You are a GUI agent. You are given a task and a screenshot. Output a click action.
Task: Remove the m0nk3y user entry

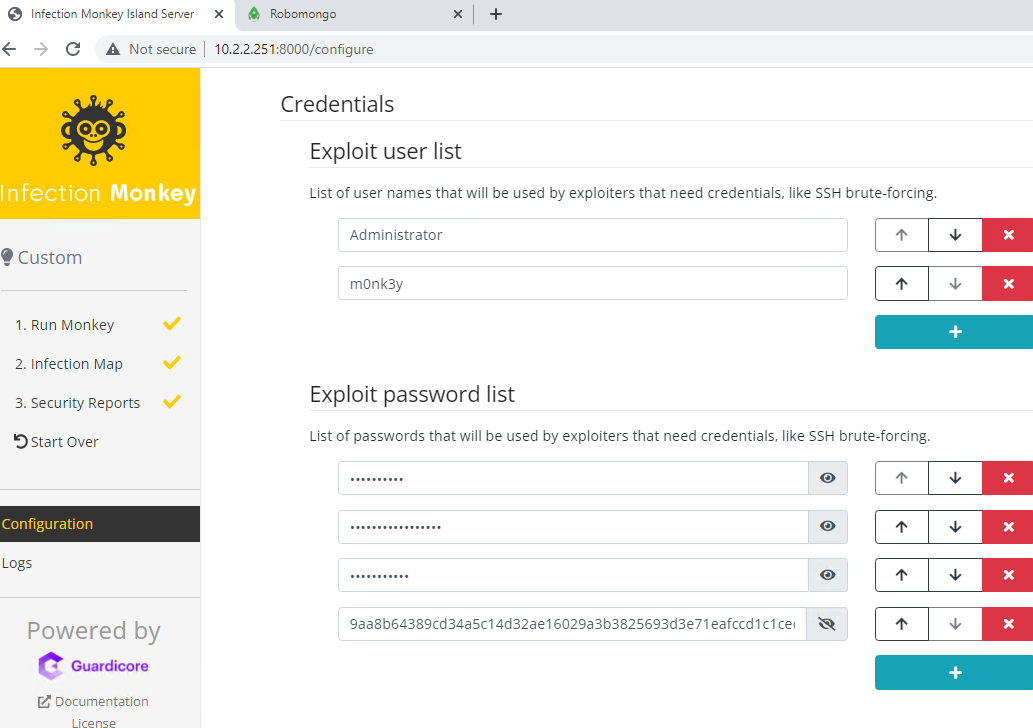pyautogui.click(x=1008, y=284)
